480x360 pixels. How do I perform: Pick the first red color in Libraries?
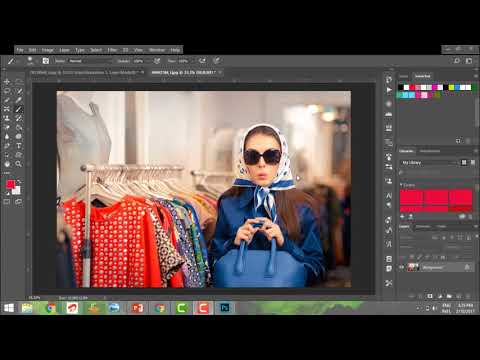411,197
